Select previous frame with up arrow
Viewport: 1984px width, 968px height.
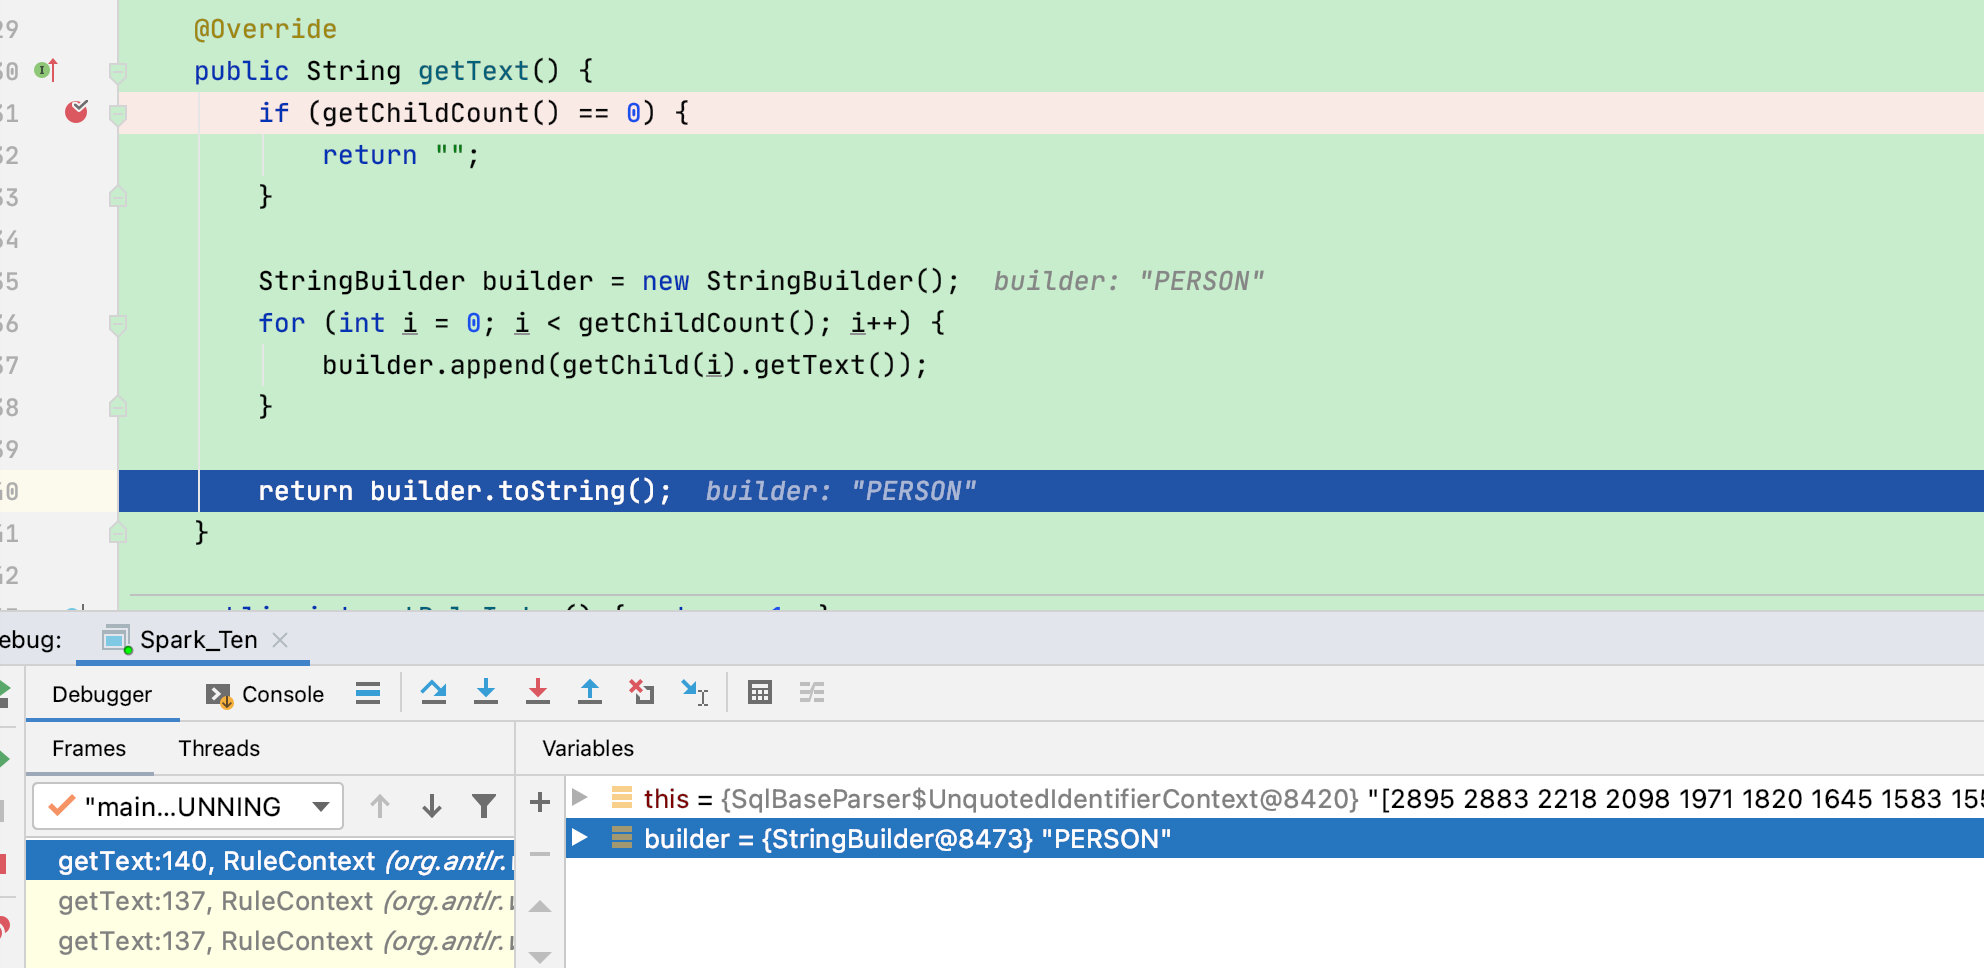coord(380,806)
